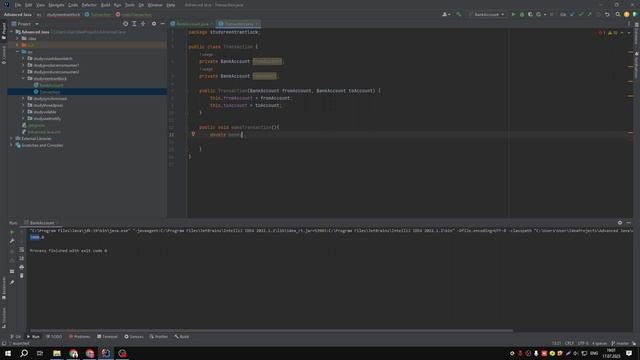Open the Profiler tool window button
The image size is (640, 360).
click(x=159, y=337)
